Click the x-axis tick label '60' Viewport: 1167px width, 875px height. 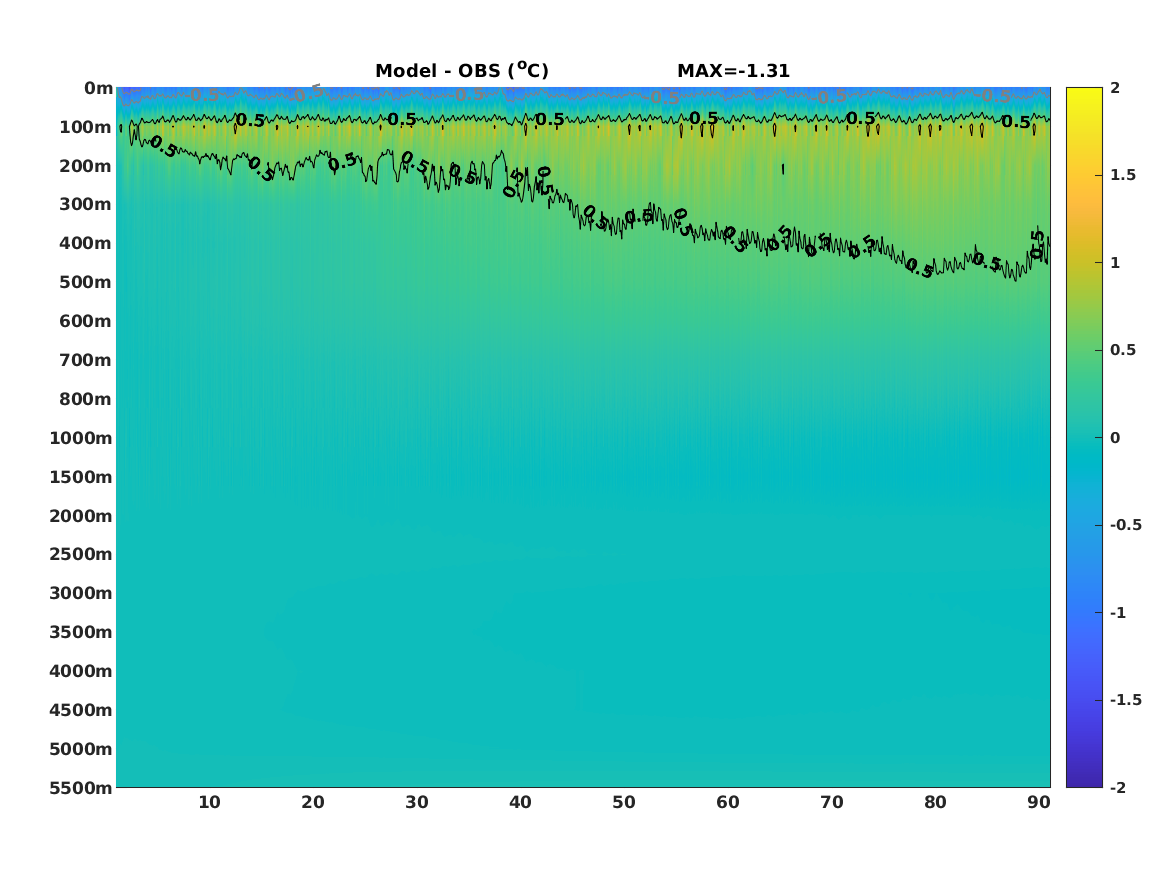[728, 802]
